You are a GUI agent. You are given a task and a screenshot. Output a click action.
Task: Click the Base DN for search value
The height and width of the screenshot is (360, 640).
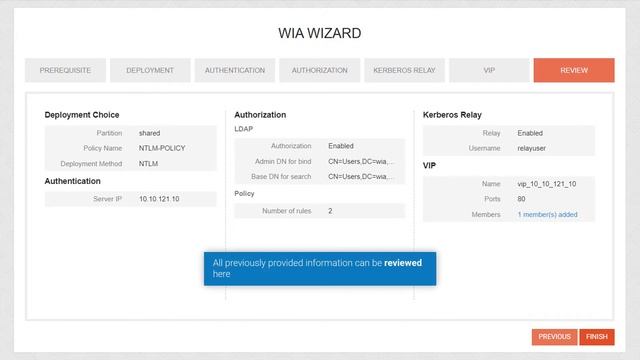click(x=361, y=176)
